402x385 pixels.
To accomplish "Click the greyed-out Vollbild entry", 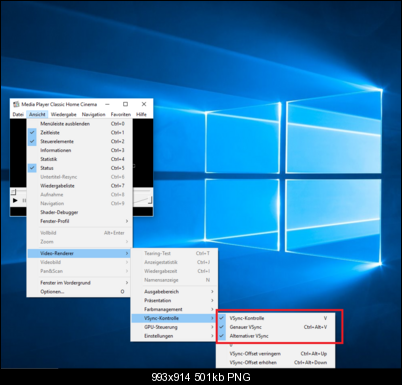I will 80,233.
